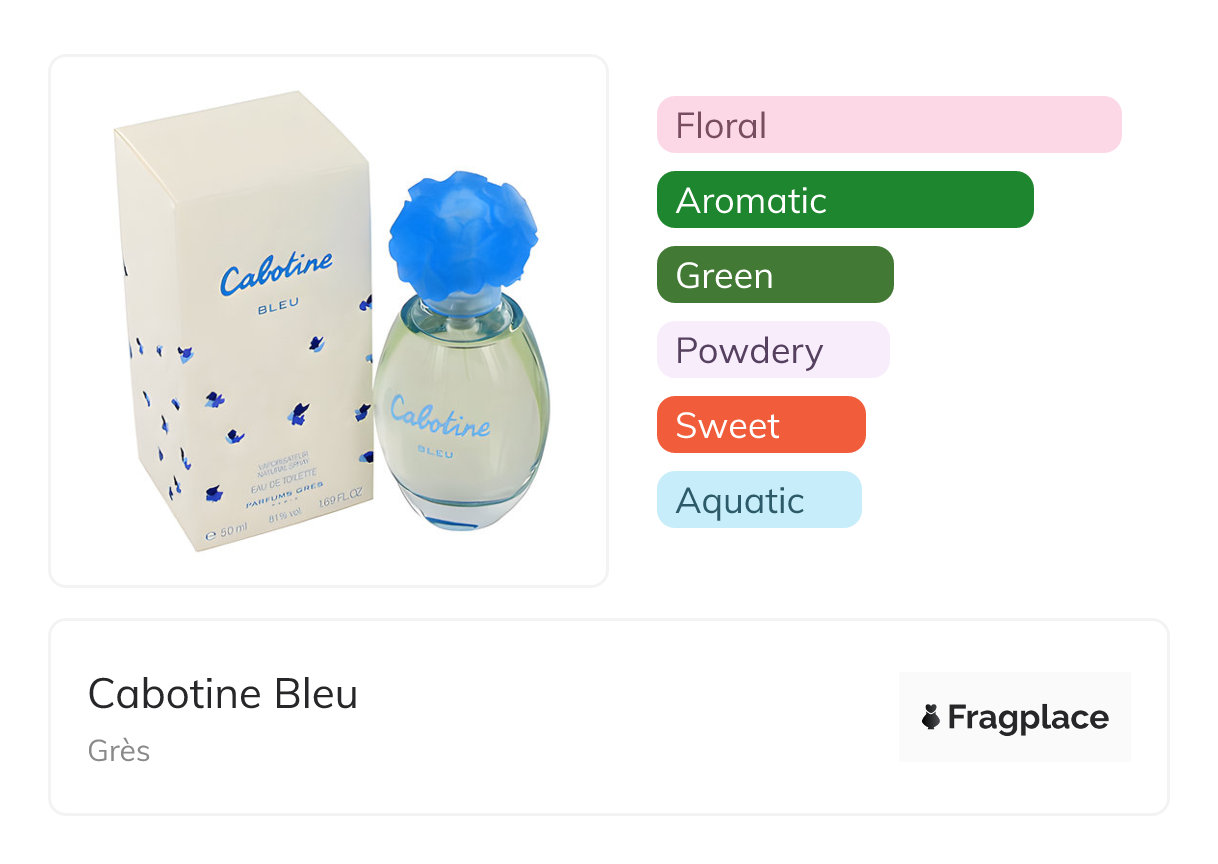Click the orange Sweet accord bar
Image resolution: width=1218 pixels, height=864 pixels.
click(x=760, y=425)
